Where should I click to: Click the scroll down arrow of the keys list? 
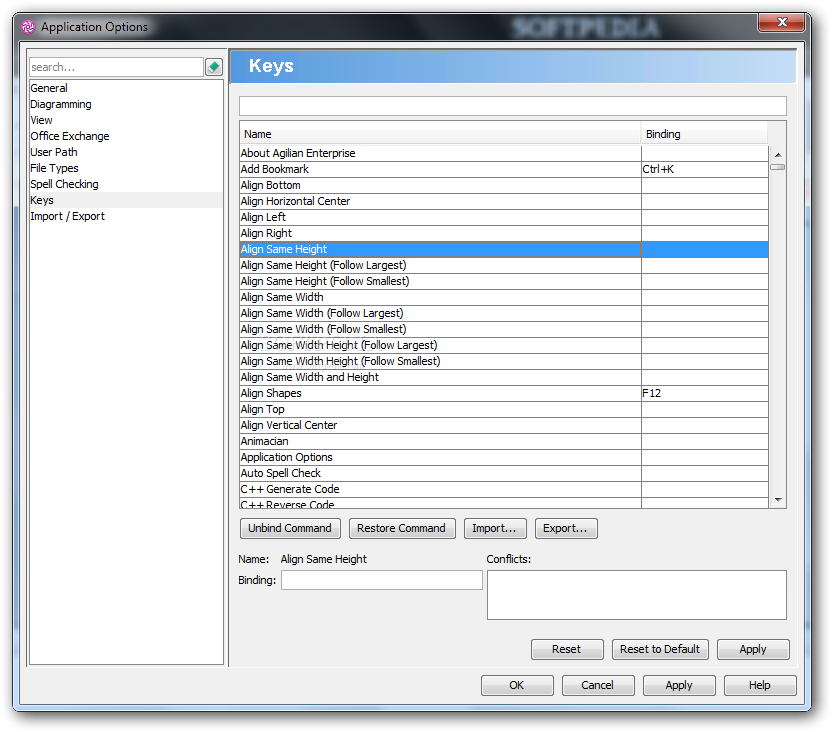pyautogui.click(x=778, y=500)
